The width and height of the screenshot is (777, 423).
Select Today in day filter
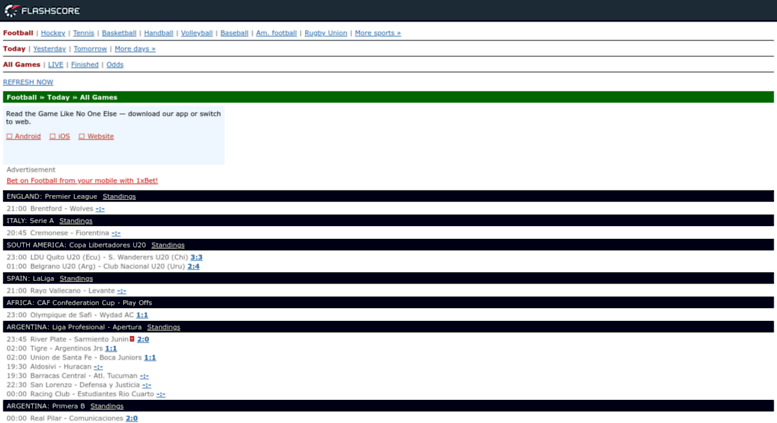click(14, 49)
